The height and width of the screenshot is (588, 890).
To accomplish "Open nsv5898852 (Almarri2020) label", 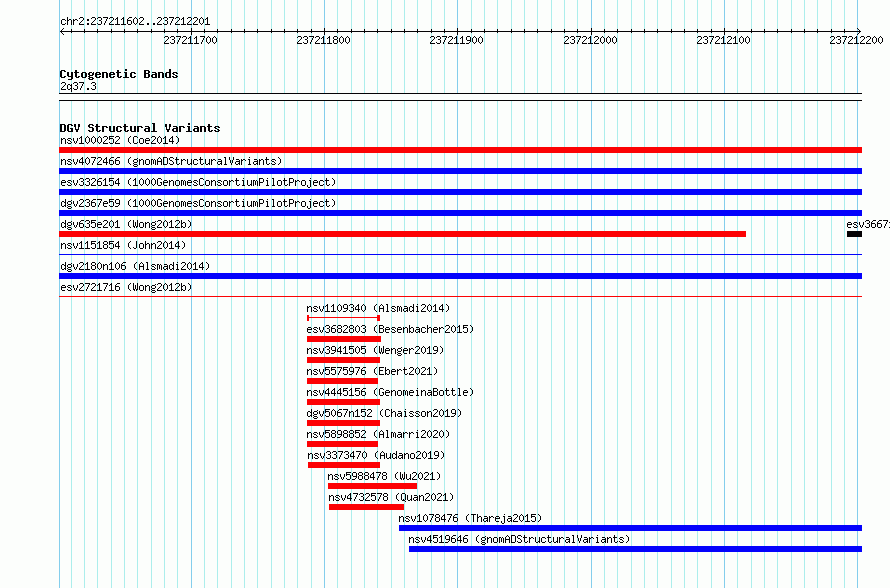I will [x=378, y=434].
